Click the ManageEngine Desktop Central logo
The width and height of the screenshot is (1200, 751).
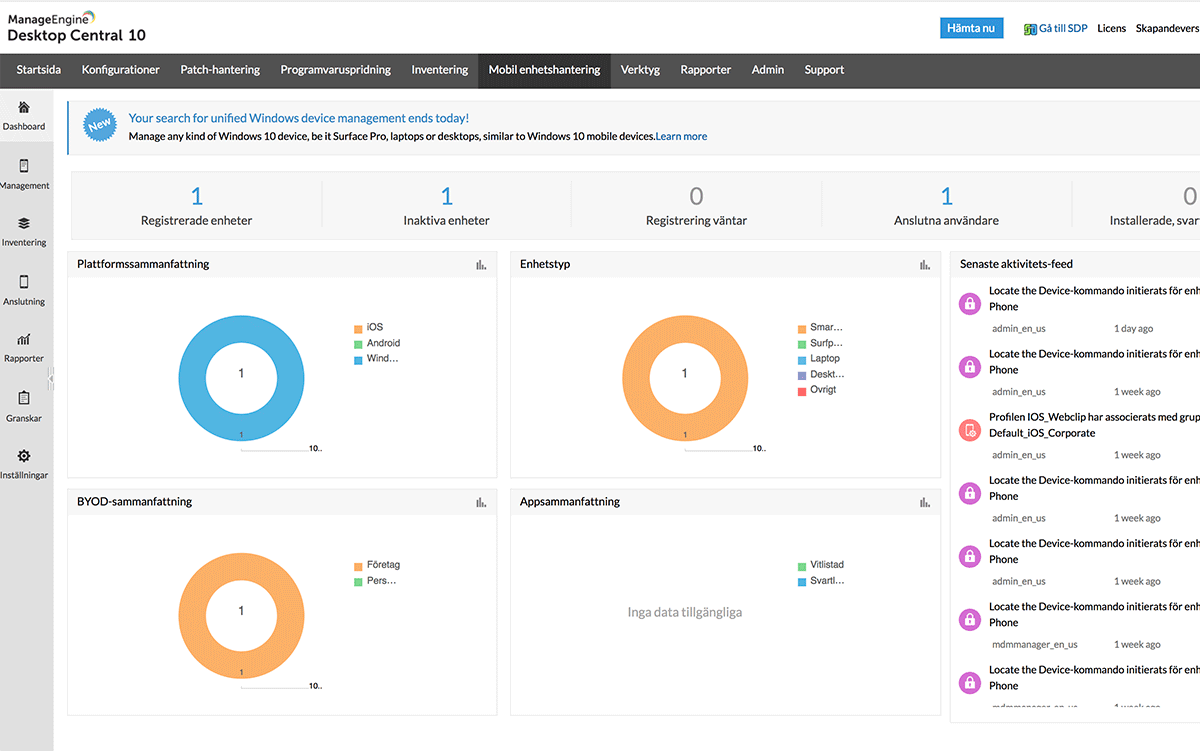(76, 26)
